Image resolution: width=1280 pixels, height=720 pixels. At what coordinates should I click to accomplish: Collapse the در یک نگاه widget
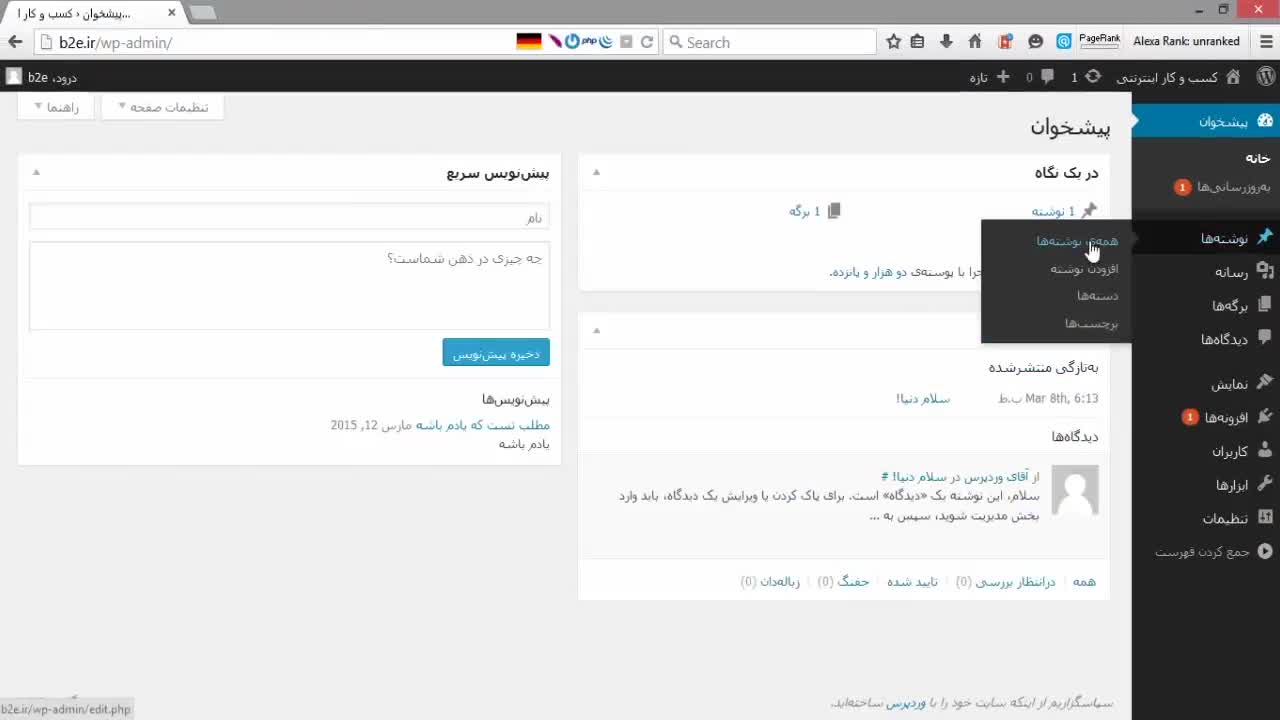[x=596, y=172]
